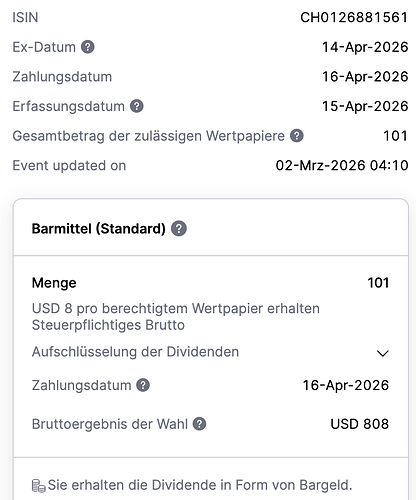This screenshot has height=500, width=416.
Task: Open help icon next to Barmittel (Standard)
Action: [x=179, y=229]
